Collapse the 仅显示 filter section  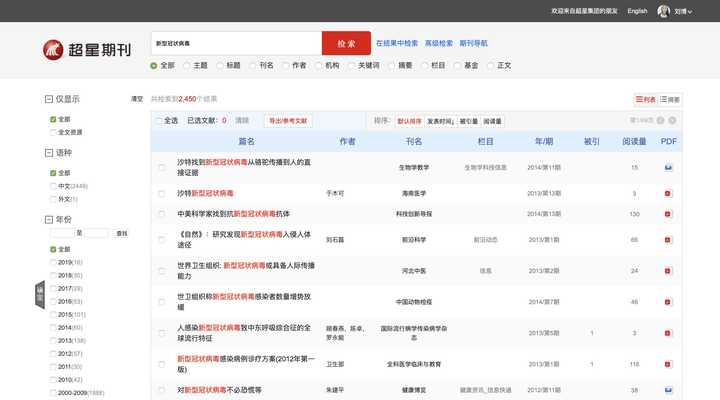click(x=49, y=99)
